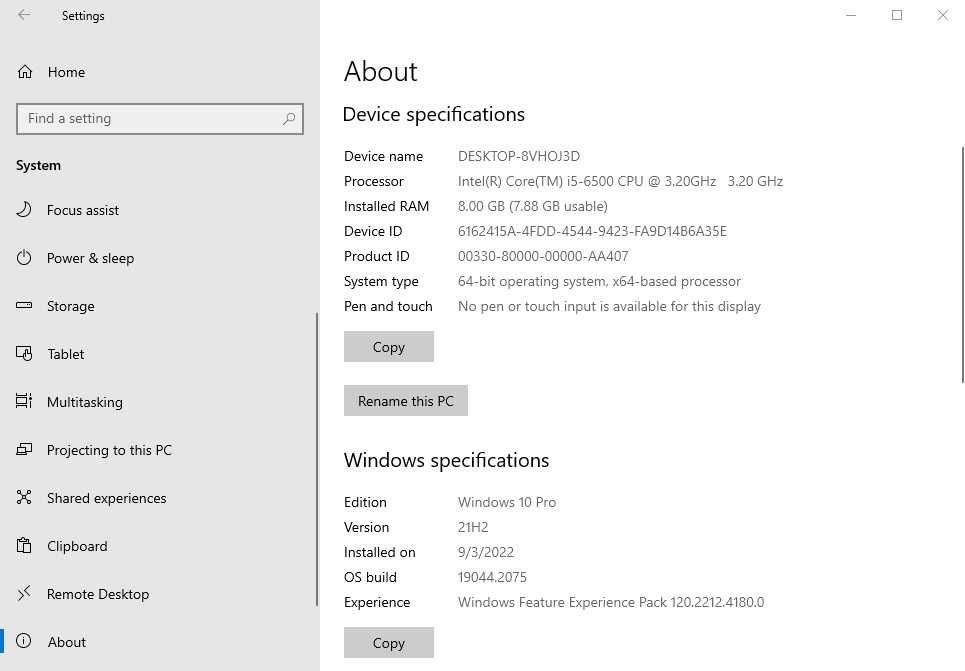
Task: Click the Home house icon
Action: [25, 72]
